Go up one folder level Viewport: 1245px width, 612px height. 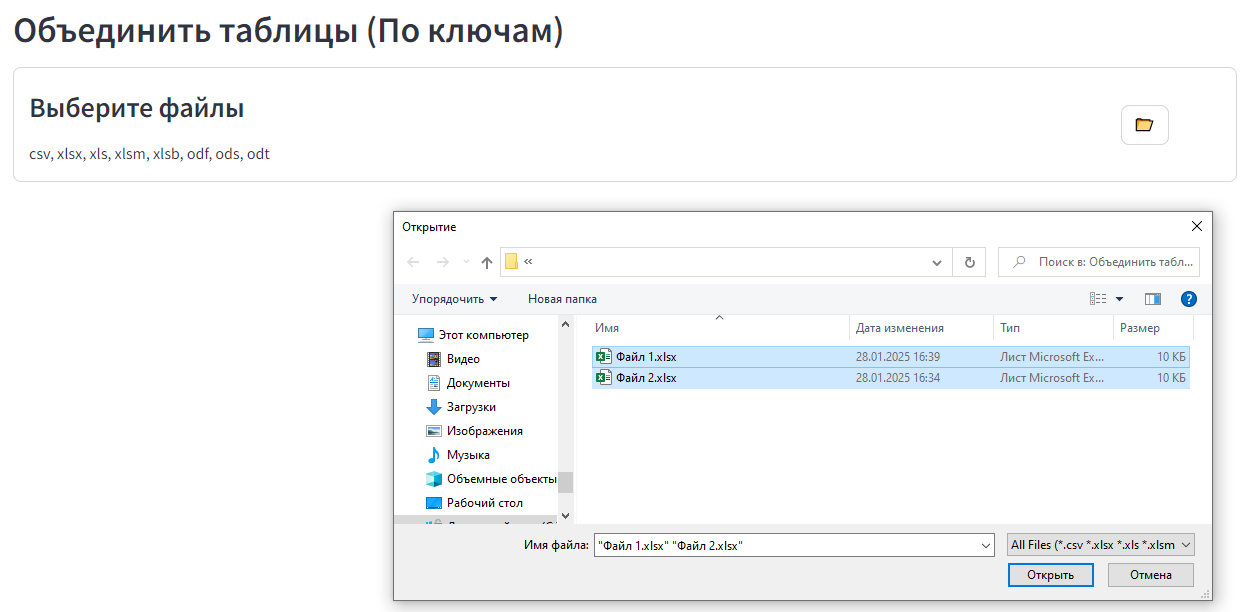[487, 262]
